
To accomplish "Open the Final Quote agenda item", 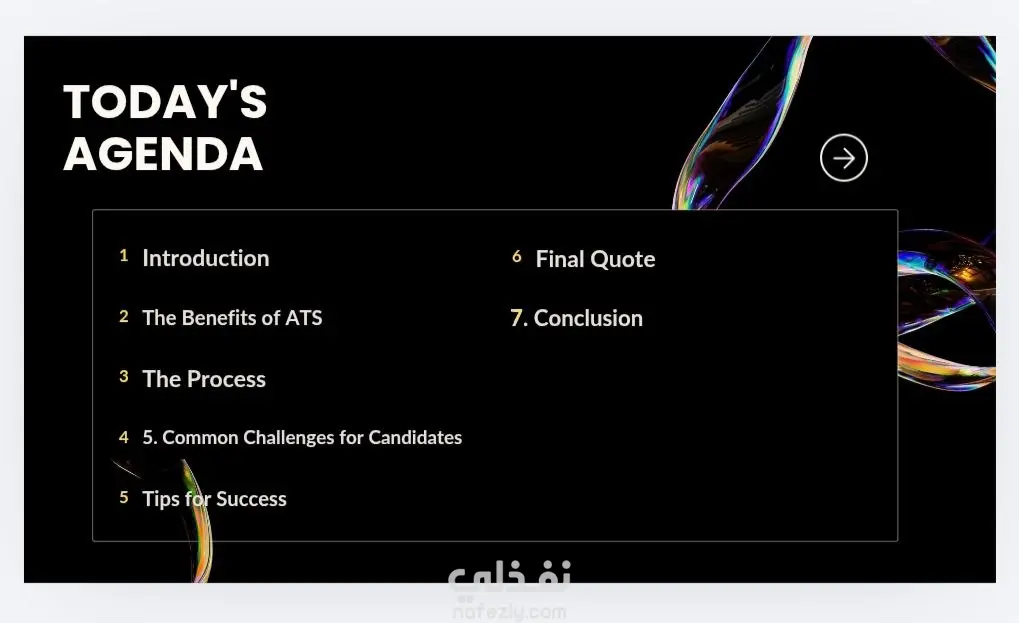I will (x=595, y=259).
